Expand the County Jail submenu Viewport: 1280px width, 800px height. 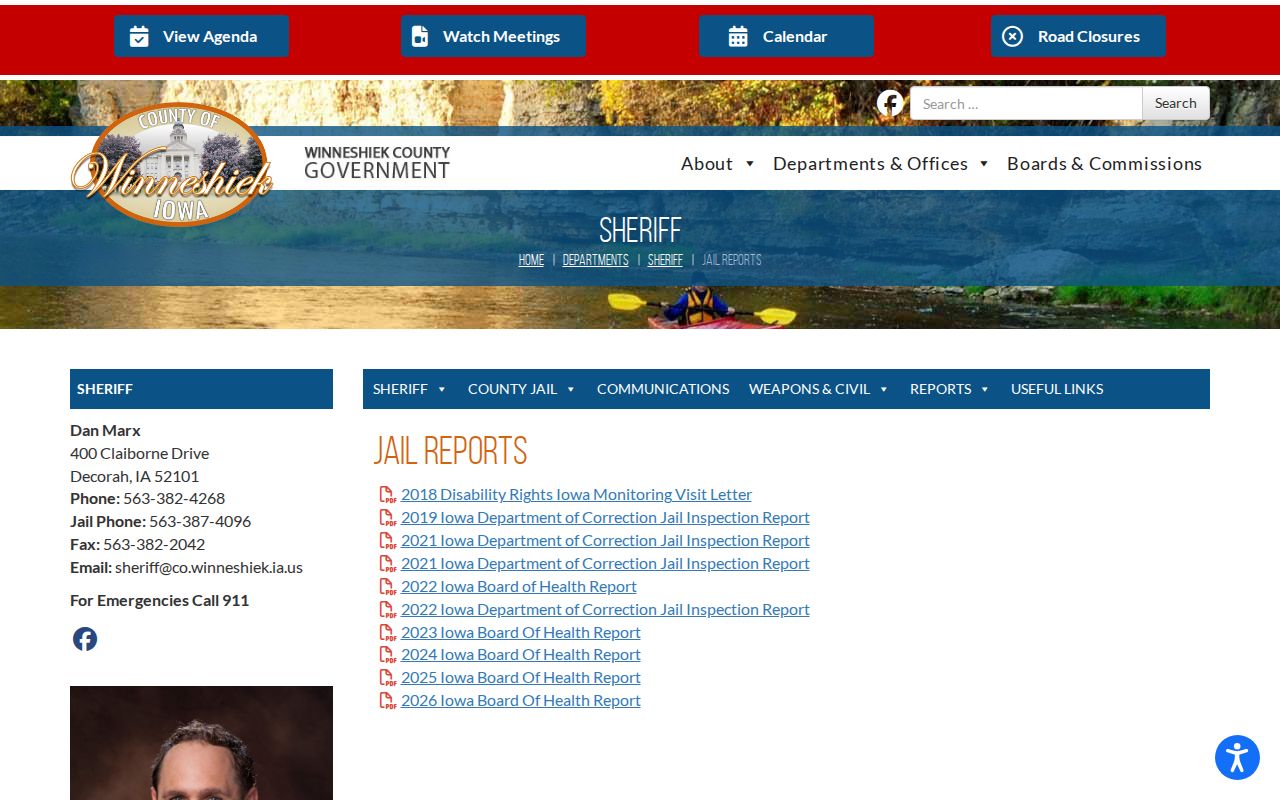point(522,389)
